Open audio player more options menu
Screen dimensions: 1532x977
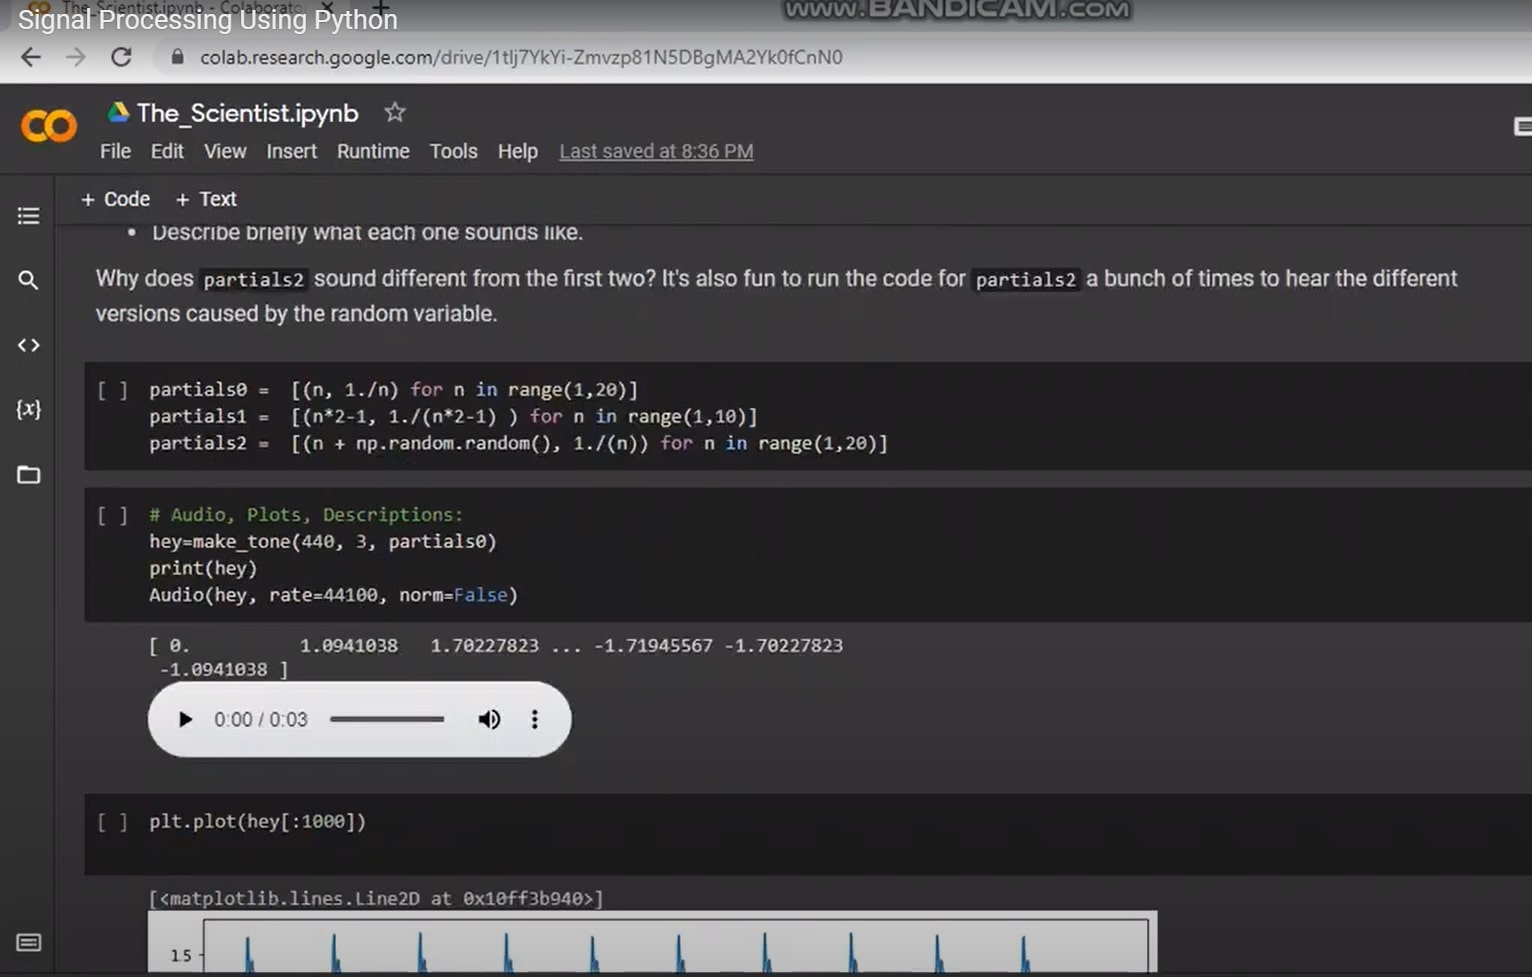[x=535, y=719]
